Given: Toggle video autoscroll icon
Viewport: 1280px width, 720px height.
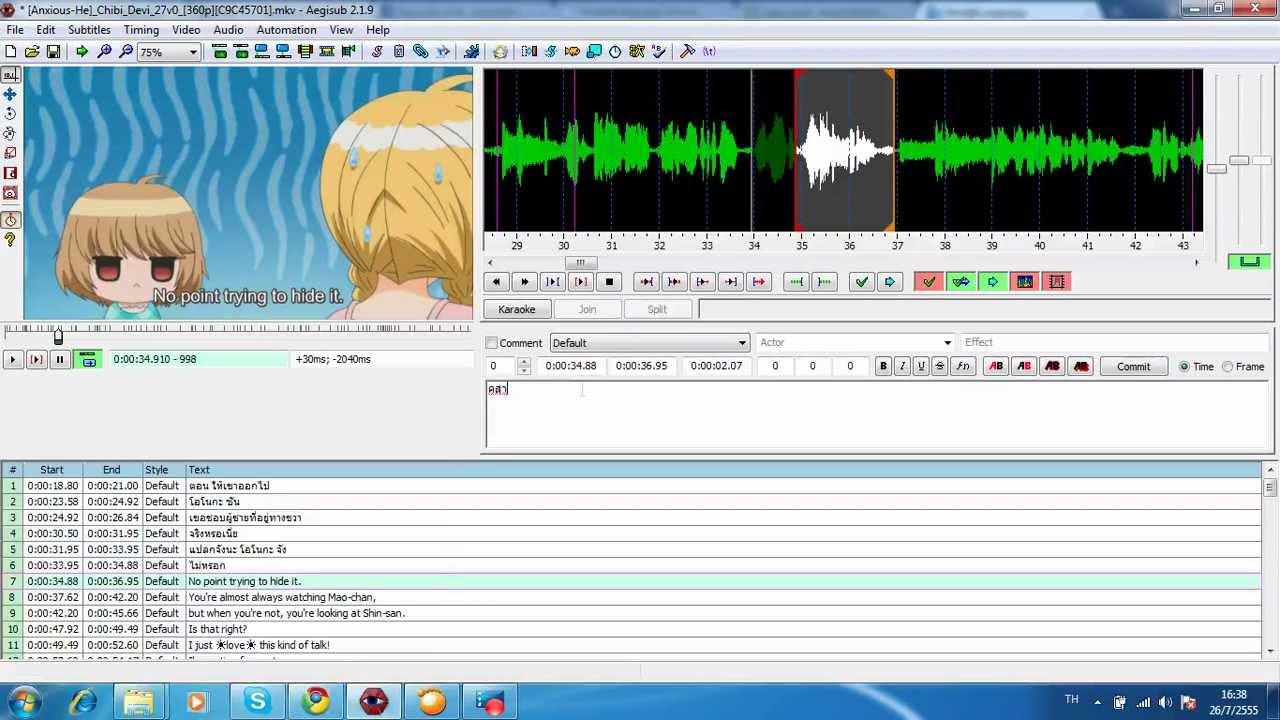Looking at the screenshot, I should click(88, 359).
